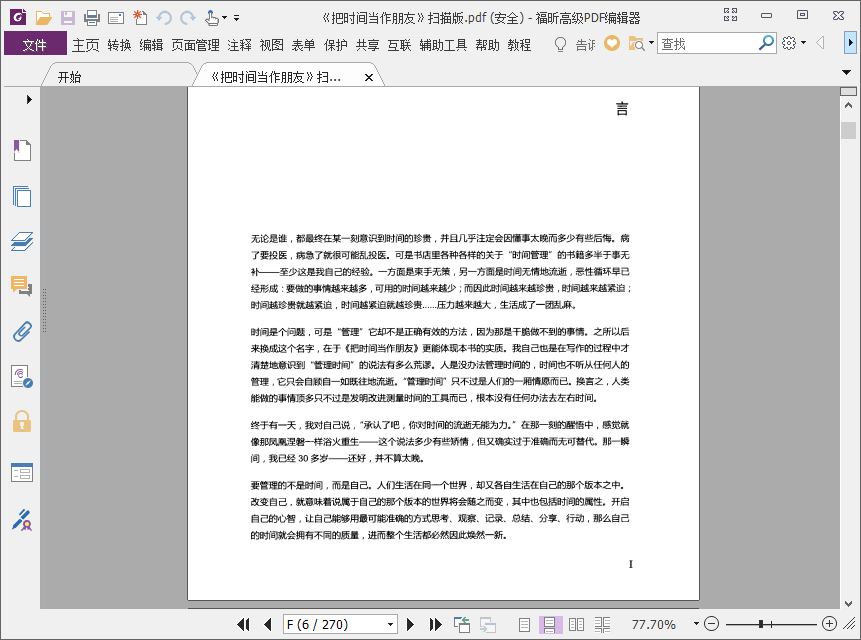Open the 视图 tab
The image size is (861, 640).
point(271,45)
